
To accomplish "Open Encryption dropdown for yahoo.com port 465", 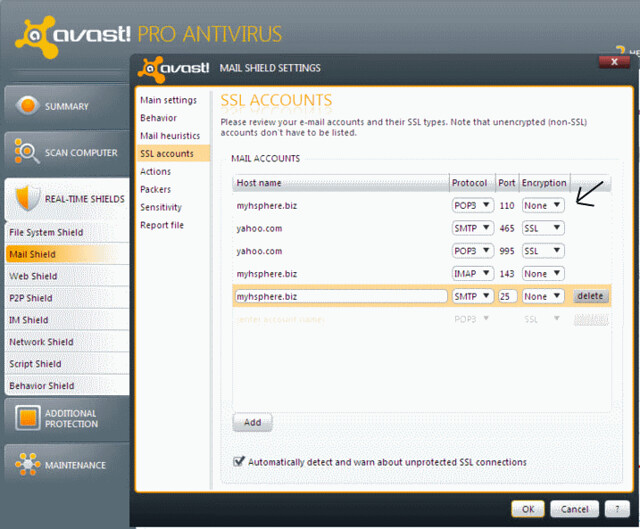I will tap(543, 228).
